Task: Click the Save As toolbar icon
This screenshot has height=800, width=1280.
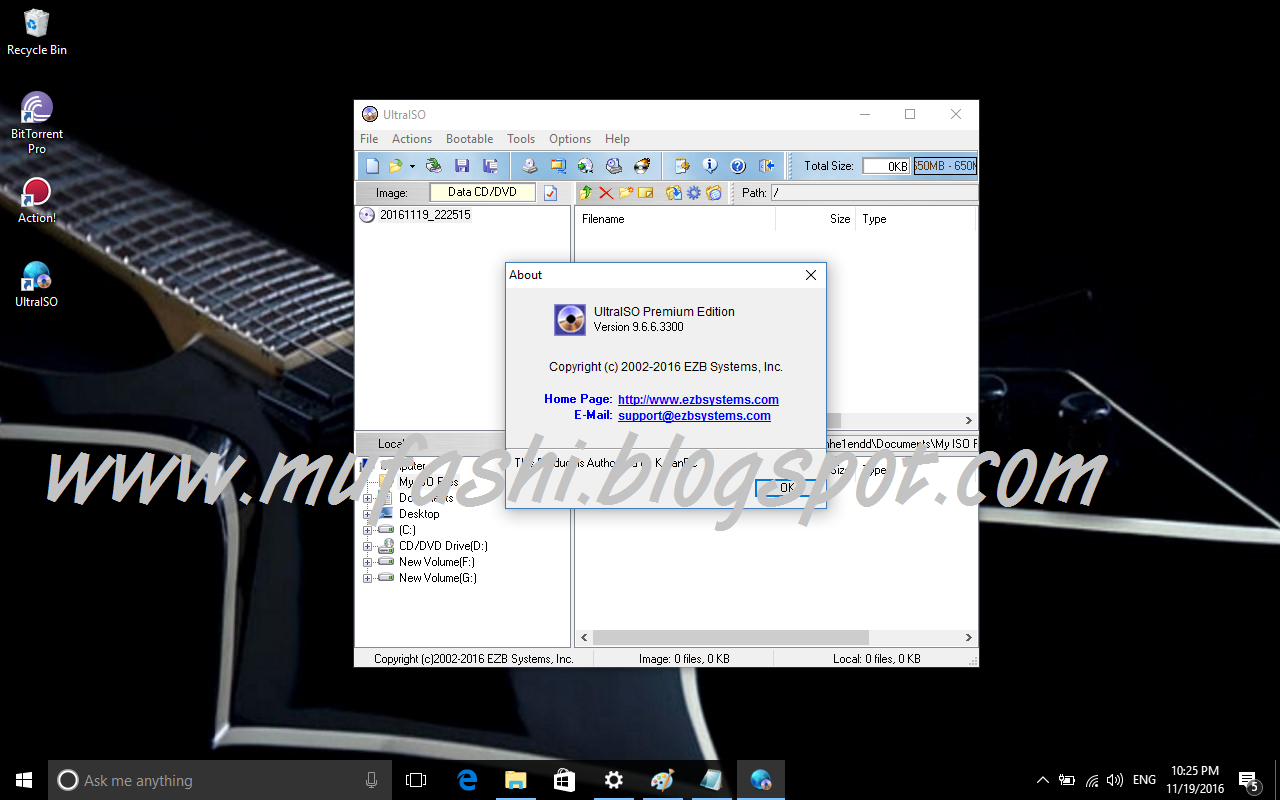Action: [491, 166]
